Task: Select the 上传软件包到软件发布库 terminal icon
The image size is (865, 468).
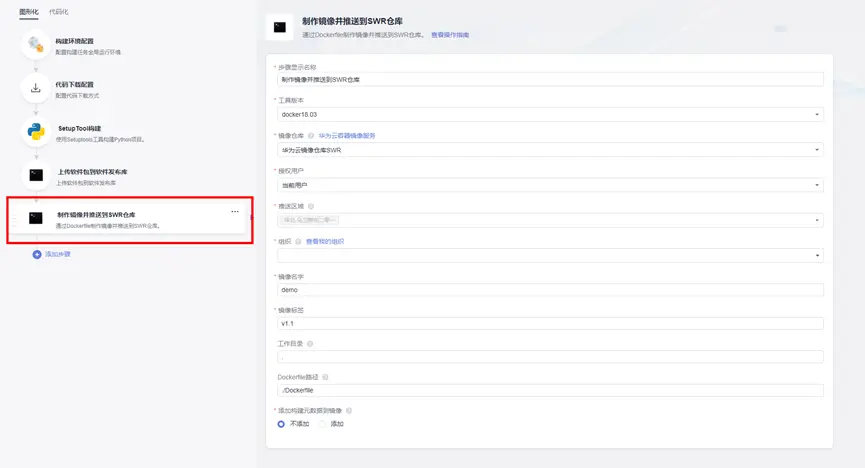Action: pyautogui.click(x=36, y=175)
